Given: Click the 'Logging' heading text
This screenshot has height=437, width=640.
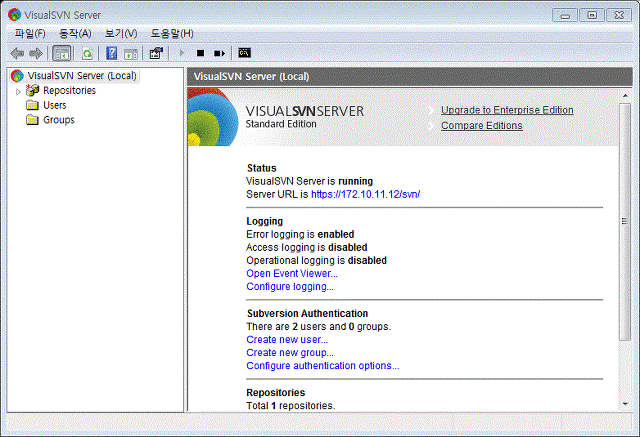Looking at the screenshot, I should 264,221.
